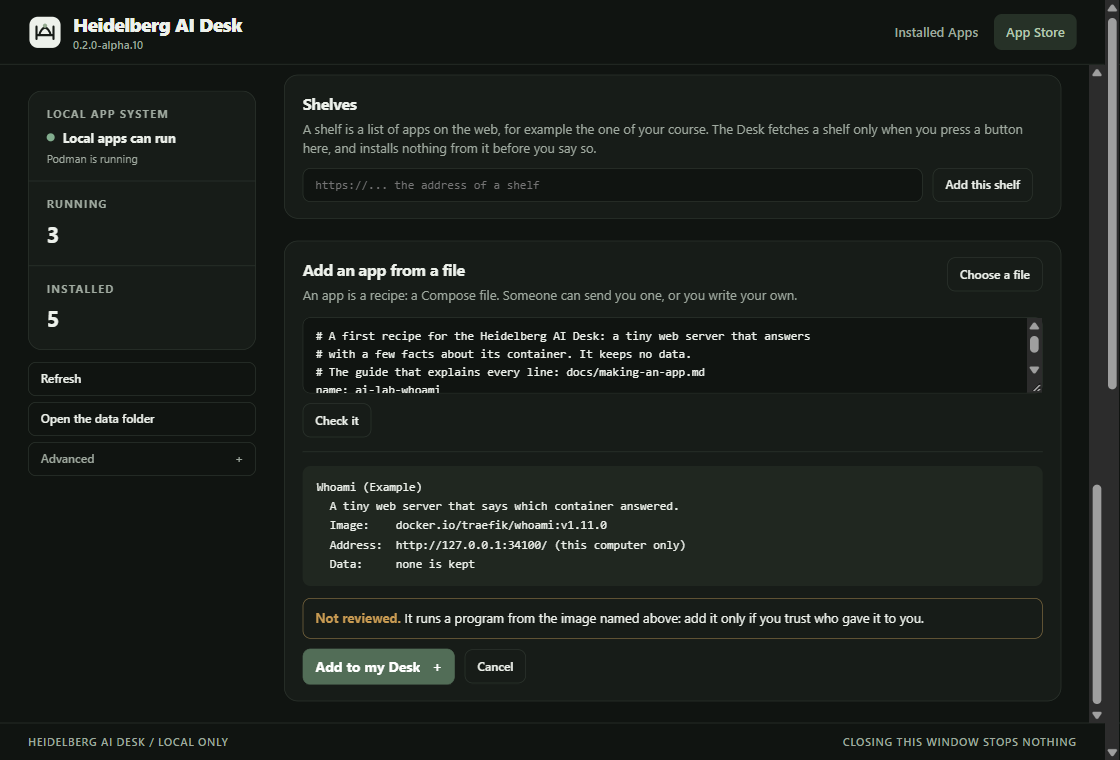Add Whoami to my Desk
Image resolution: width=1120 pixels, height=760 pixels.
click(379, 666)
